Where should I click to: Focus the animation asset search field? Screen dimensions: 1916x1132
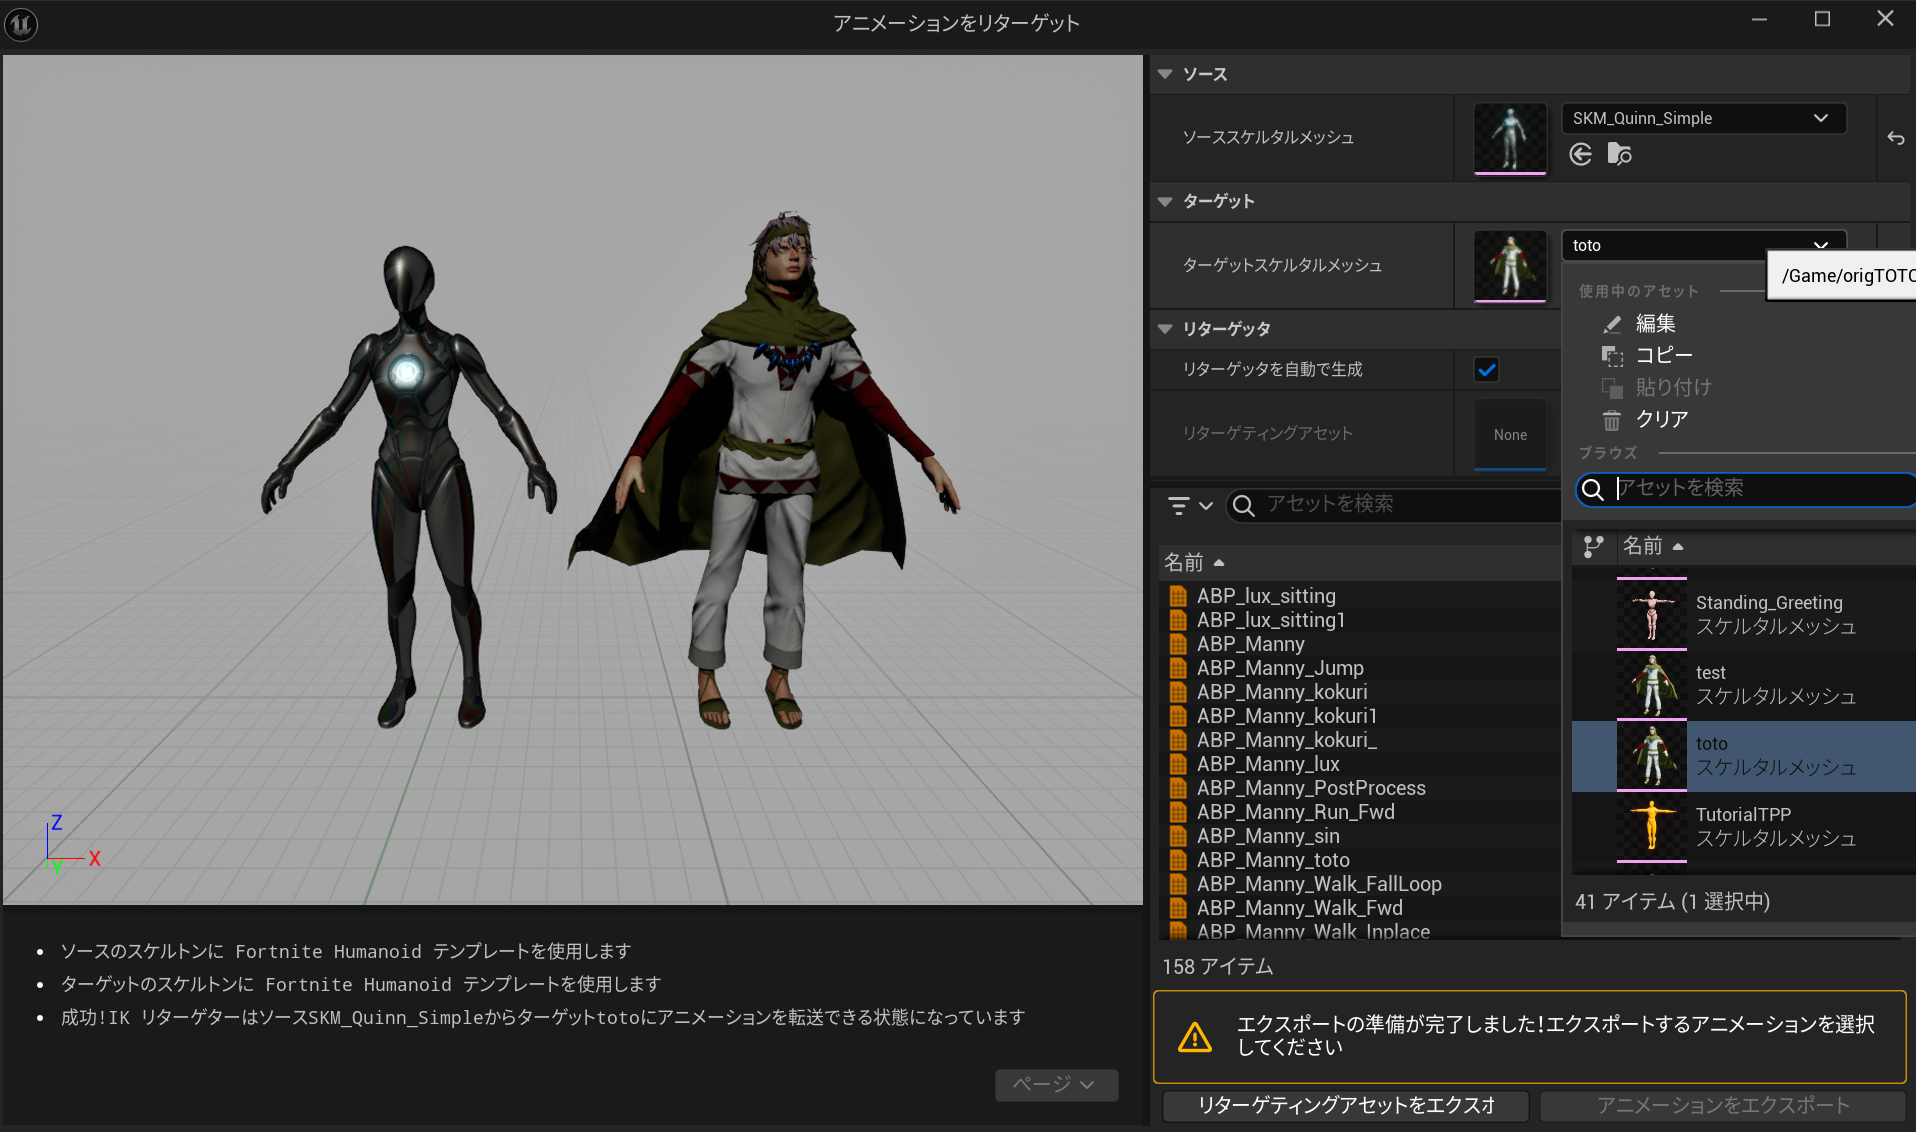[x=1393, y=505]
